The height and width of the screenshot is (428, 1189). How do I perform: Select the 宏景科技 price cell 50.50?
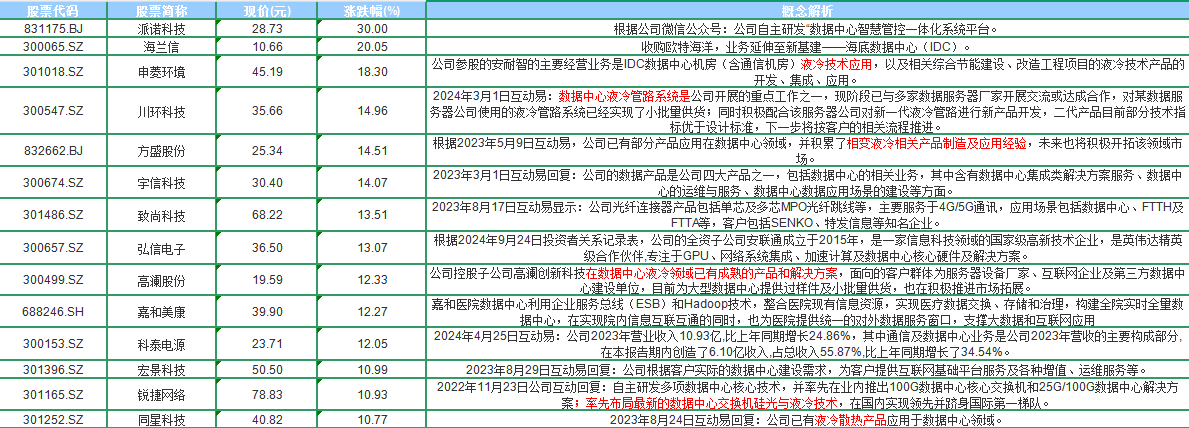coord(266,369)
